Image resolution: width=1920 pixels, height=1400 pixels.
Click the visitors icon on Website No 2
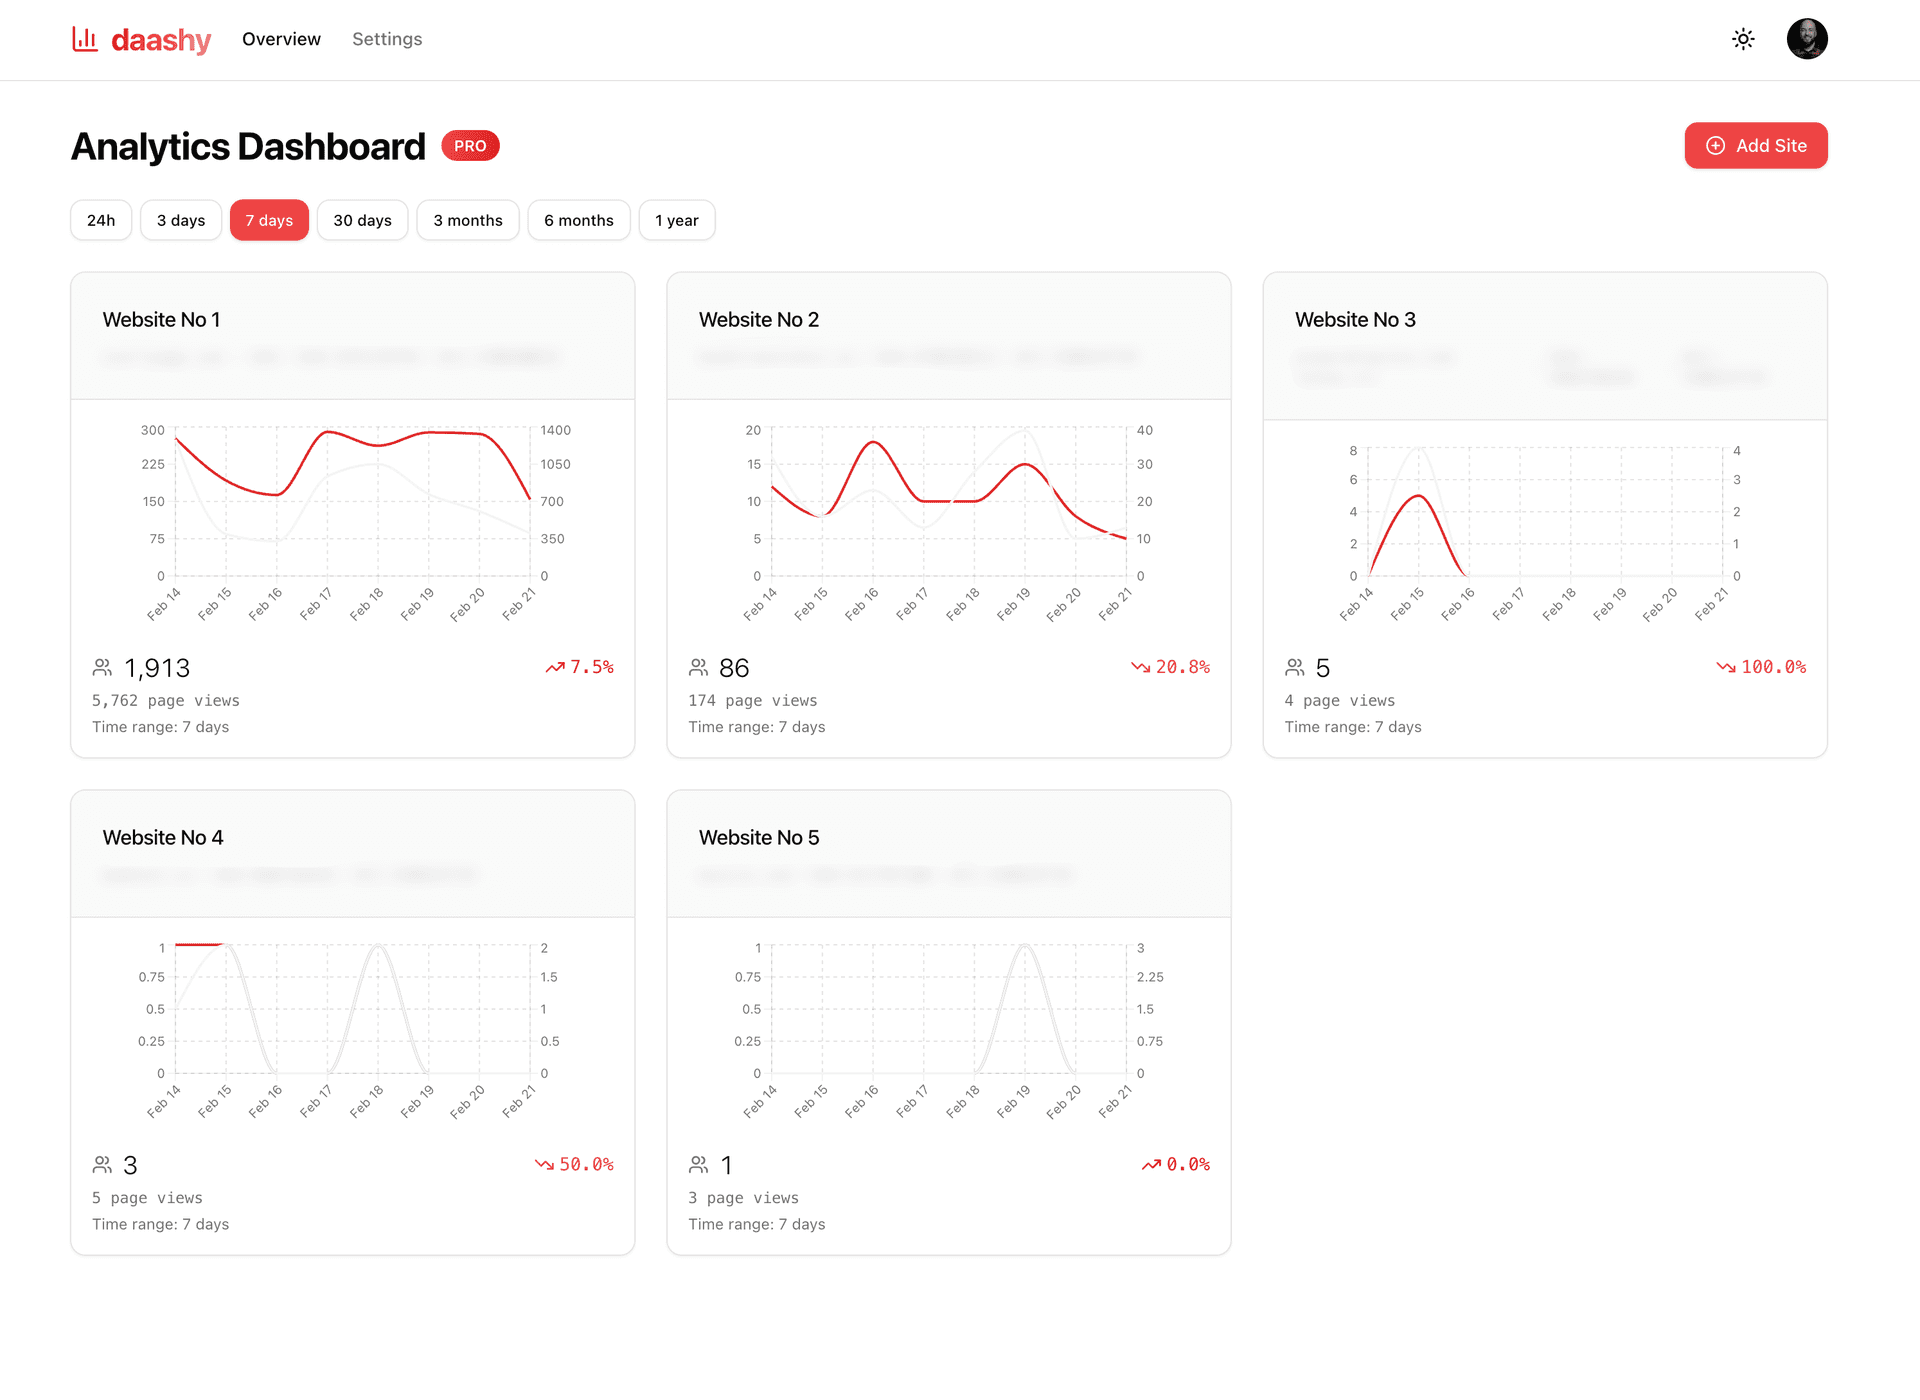coord(698,667)
